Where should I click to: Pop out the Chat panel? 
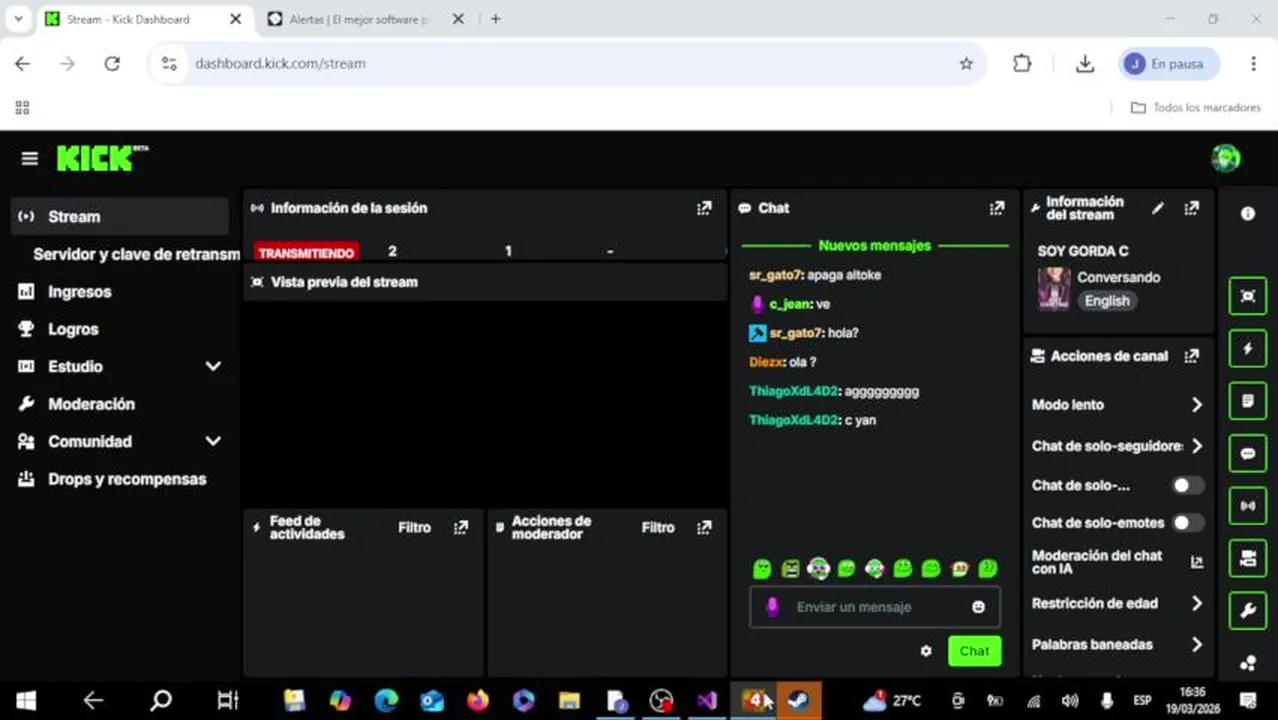click(997, 208)
